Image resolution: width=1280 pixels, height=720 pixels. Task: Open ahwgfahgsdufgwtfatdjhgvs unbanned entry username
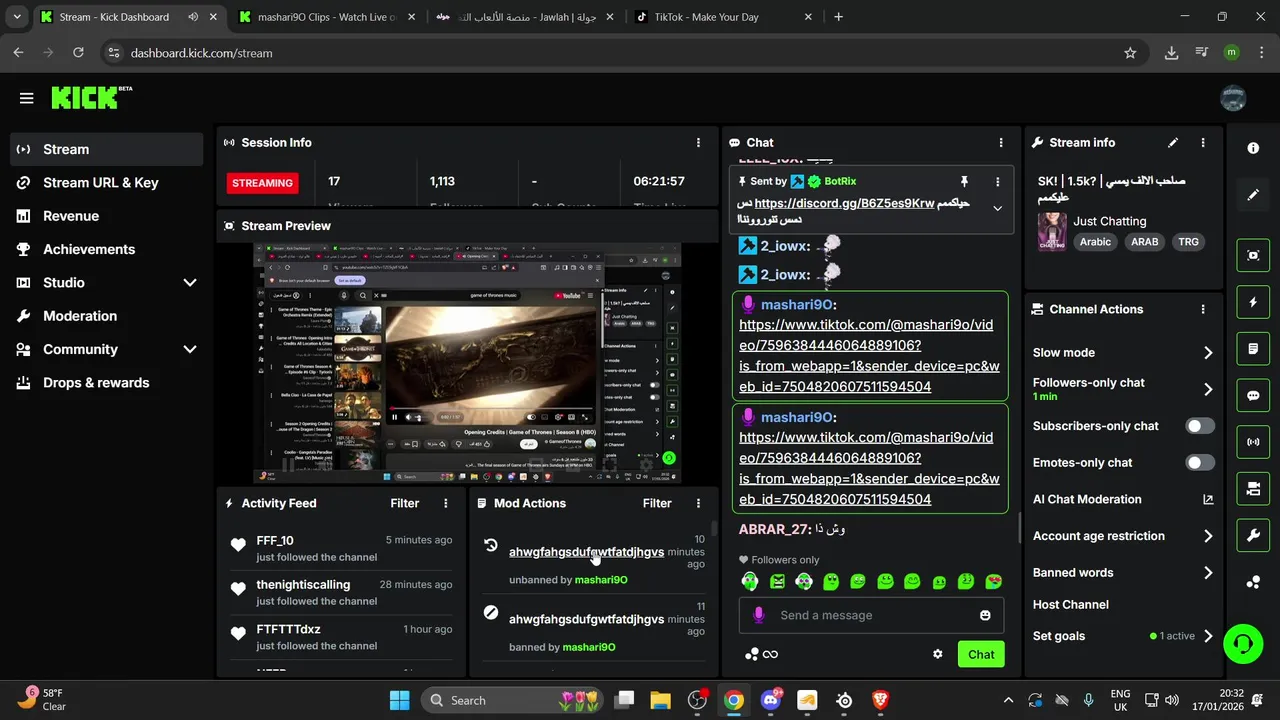click(x=586, y=552)
